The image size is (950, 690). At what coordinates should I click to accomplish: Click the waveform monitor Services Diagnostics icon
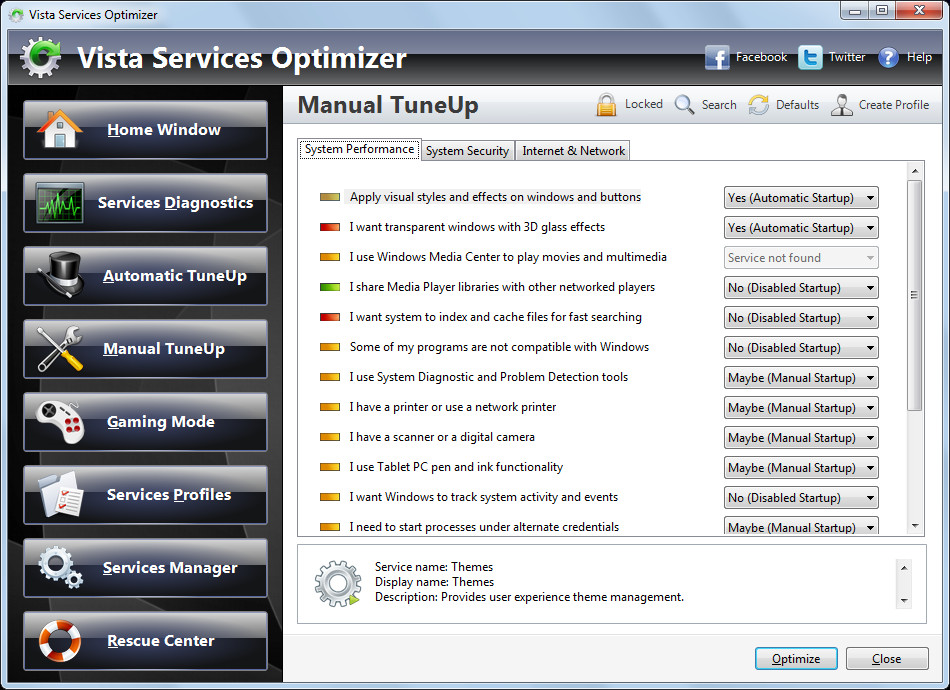pyautogui.click(x=59, y=202)
